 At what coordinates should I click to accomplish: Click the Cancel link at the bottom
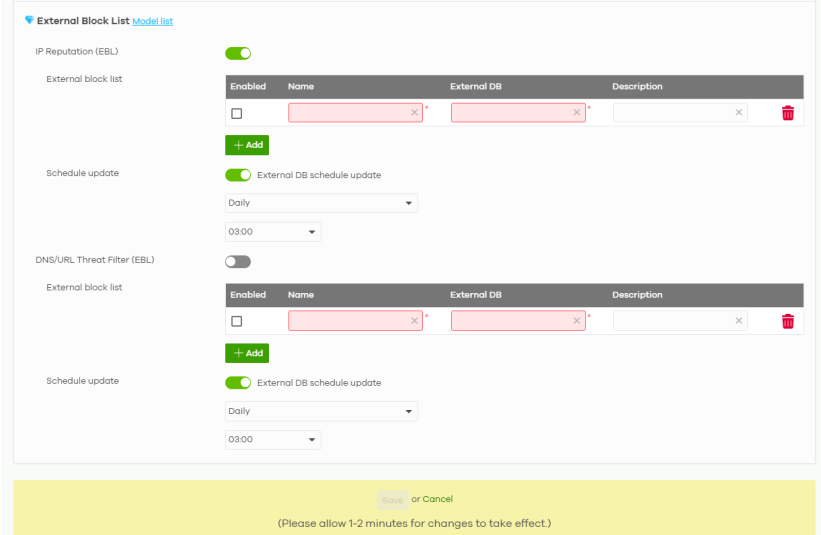[437, 499]
